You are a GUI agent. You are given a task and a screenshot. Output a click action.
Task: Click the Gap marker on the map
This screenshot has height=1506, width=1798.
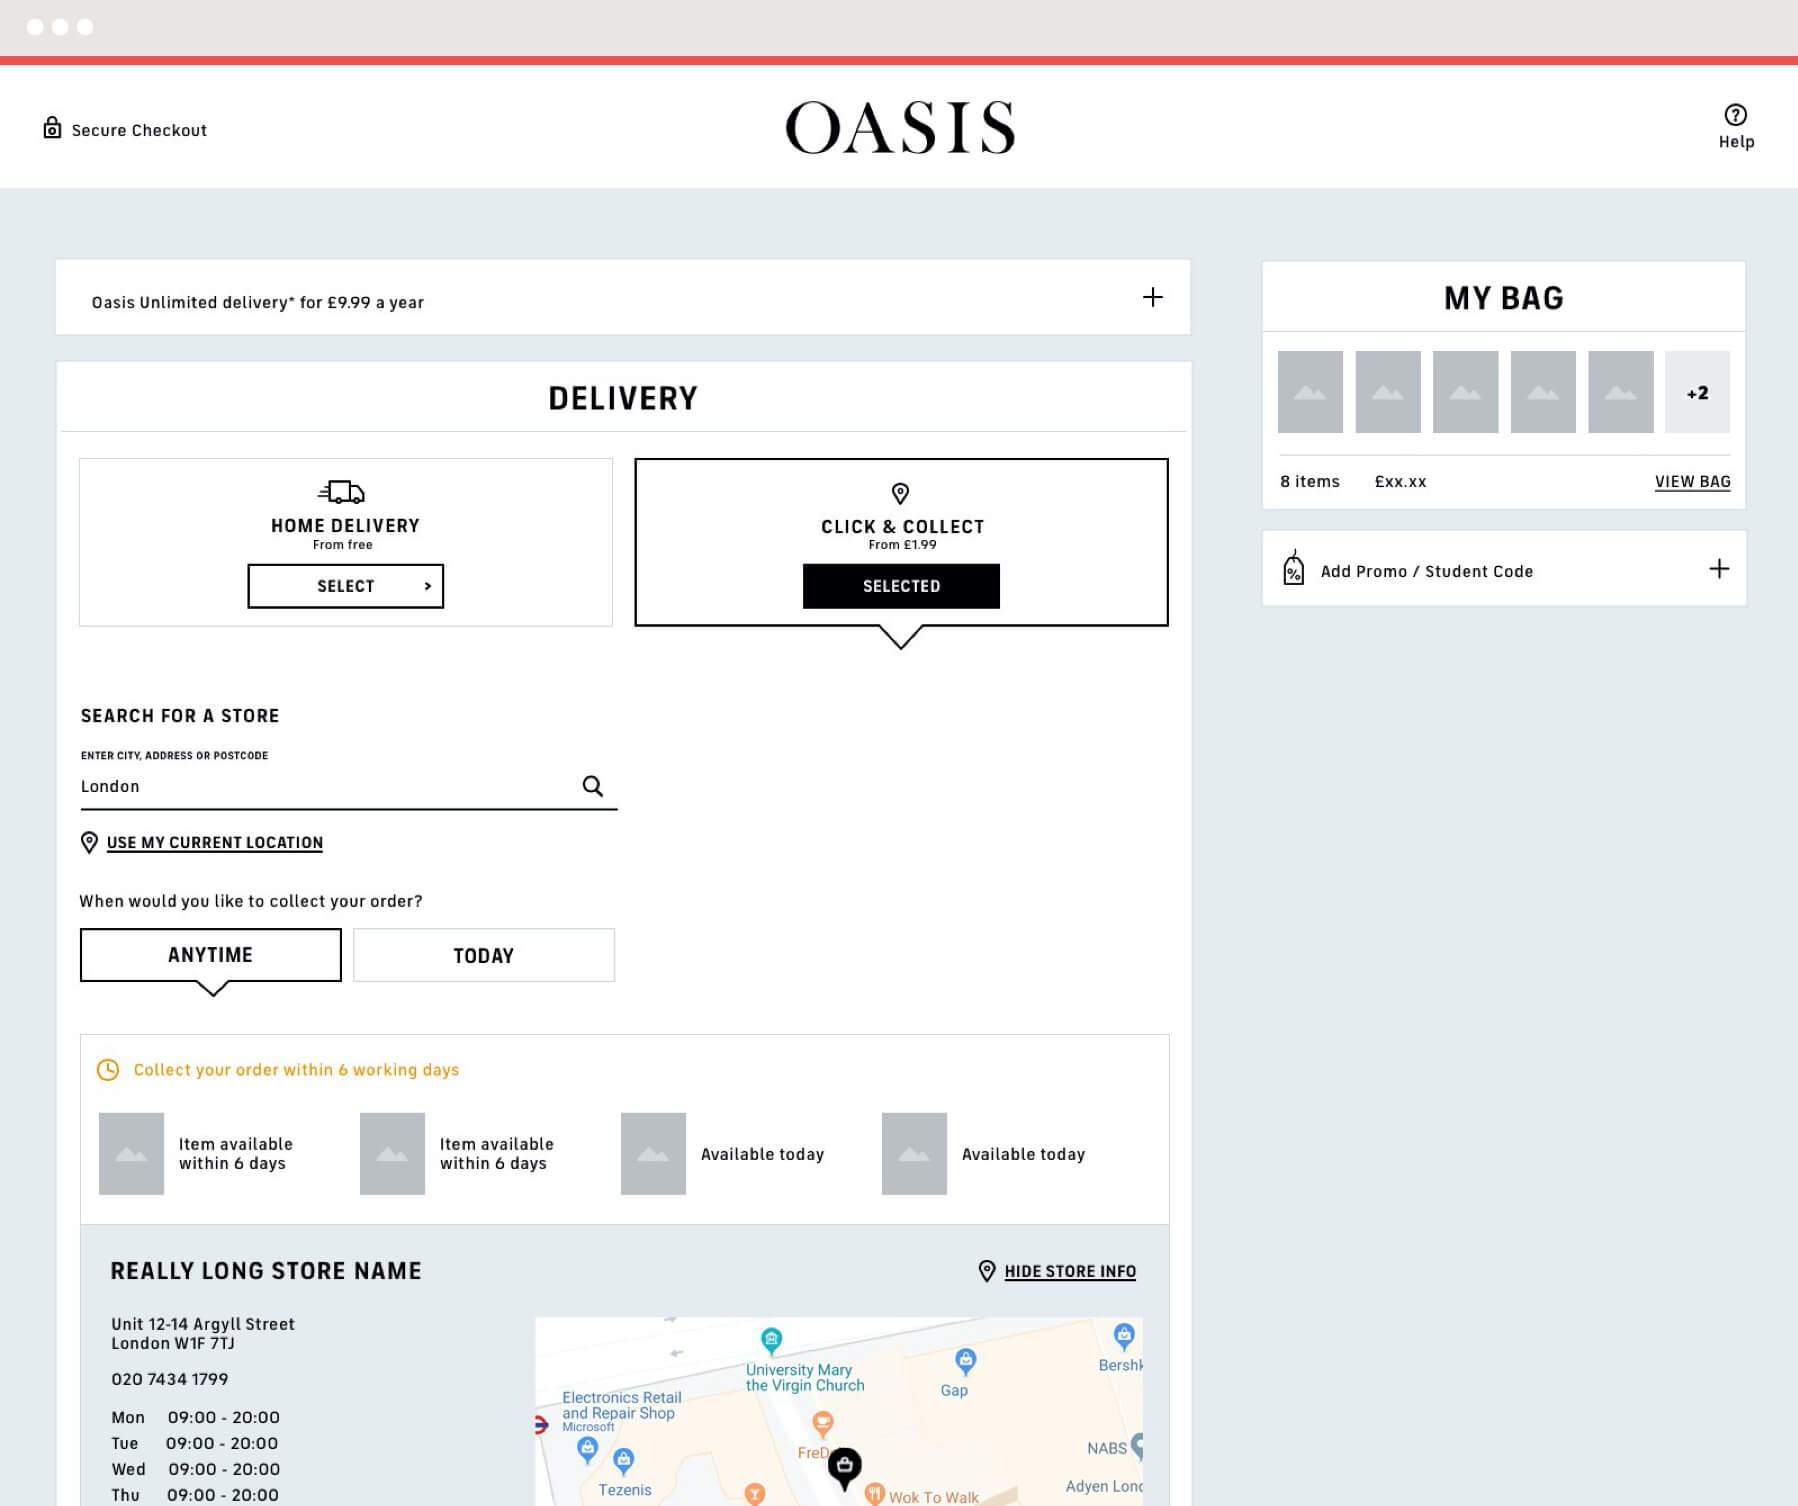[965, 1360]
